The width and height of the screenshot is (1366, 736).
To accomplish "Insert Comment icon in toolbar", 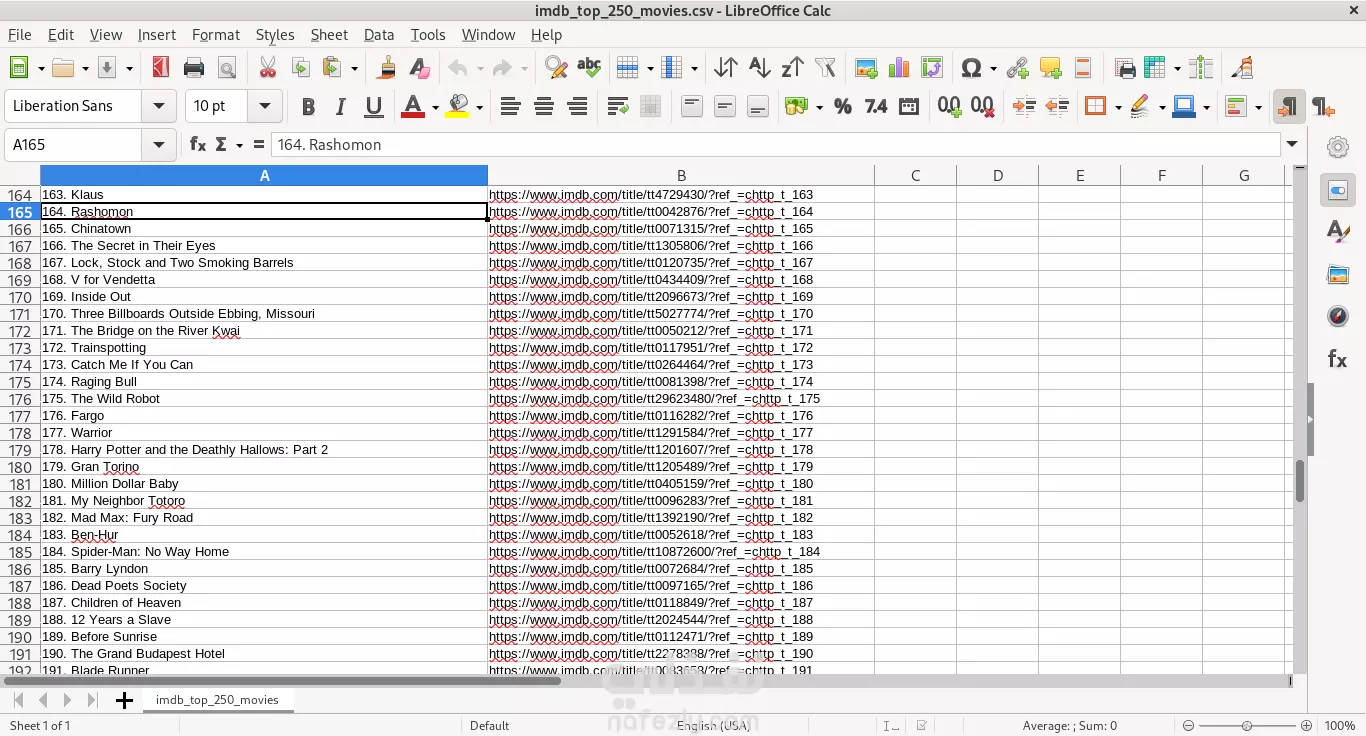I will click(1050, 68).
